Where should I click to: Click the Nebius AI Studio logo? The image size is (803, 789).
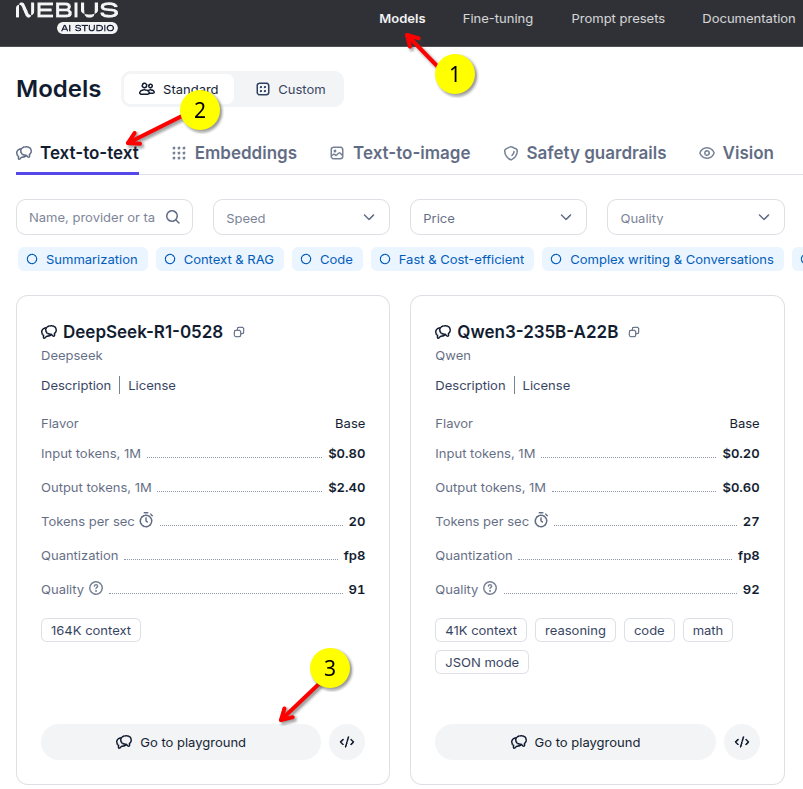click(67, 17)
